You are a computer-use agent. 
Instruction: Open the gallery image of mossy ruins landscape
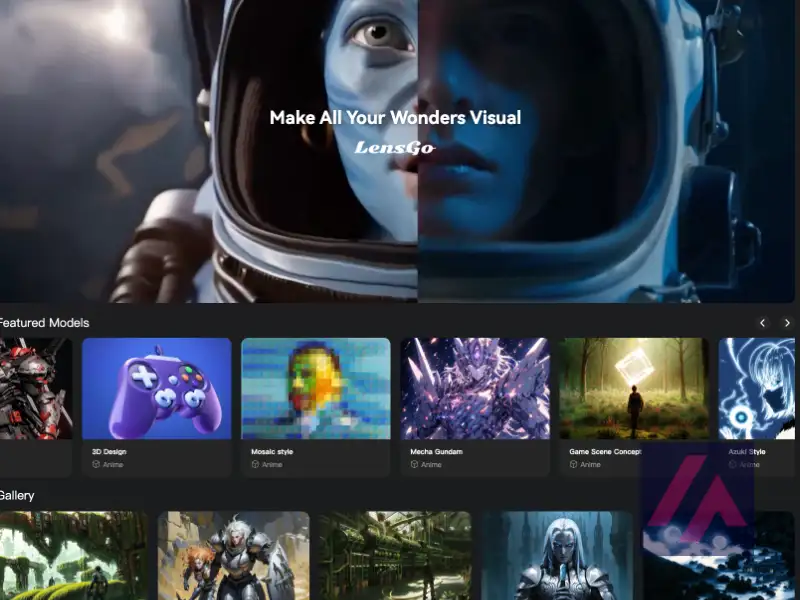pyautogui.click(x=74, y=556)
